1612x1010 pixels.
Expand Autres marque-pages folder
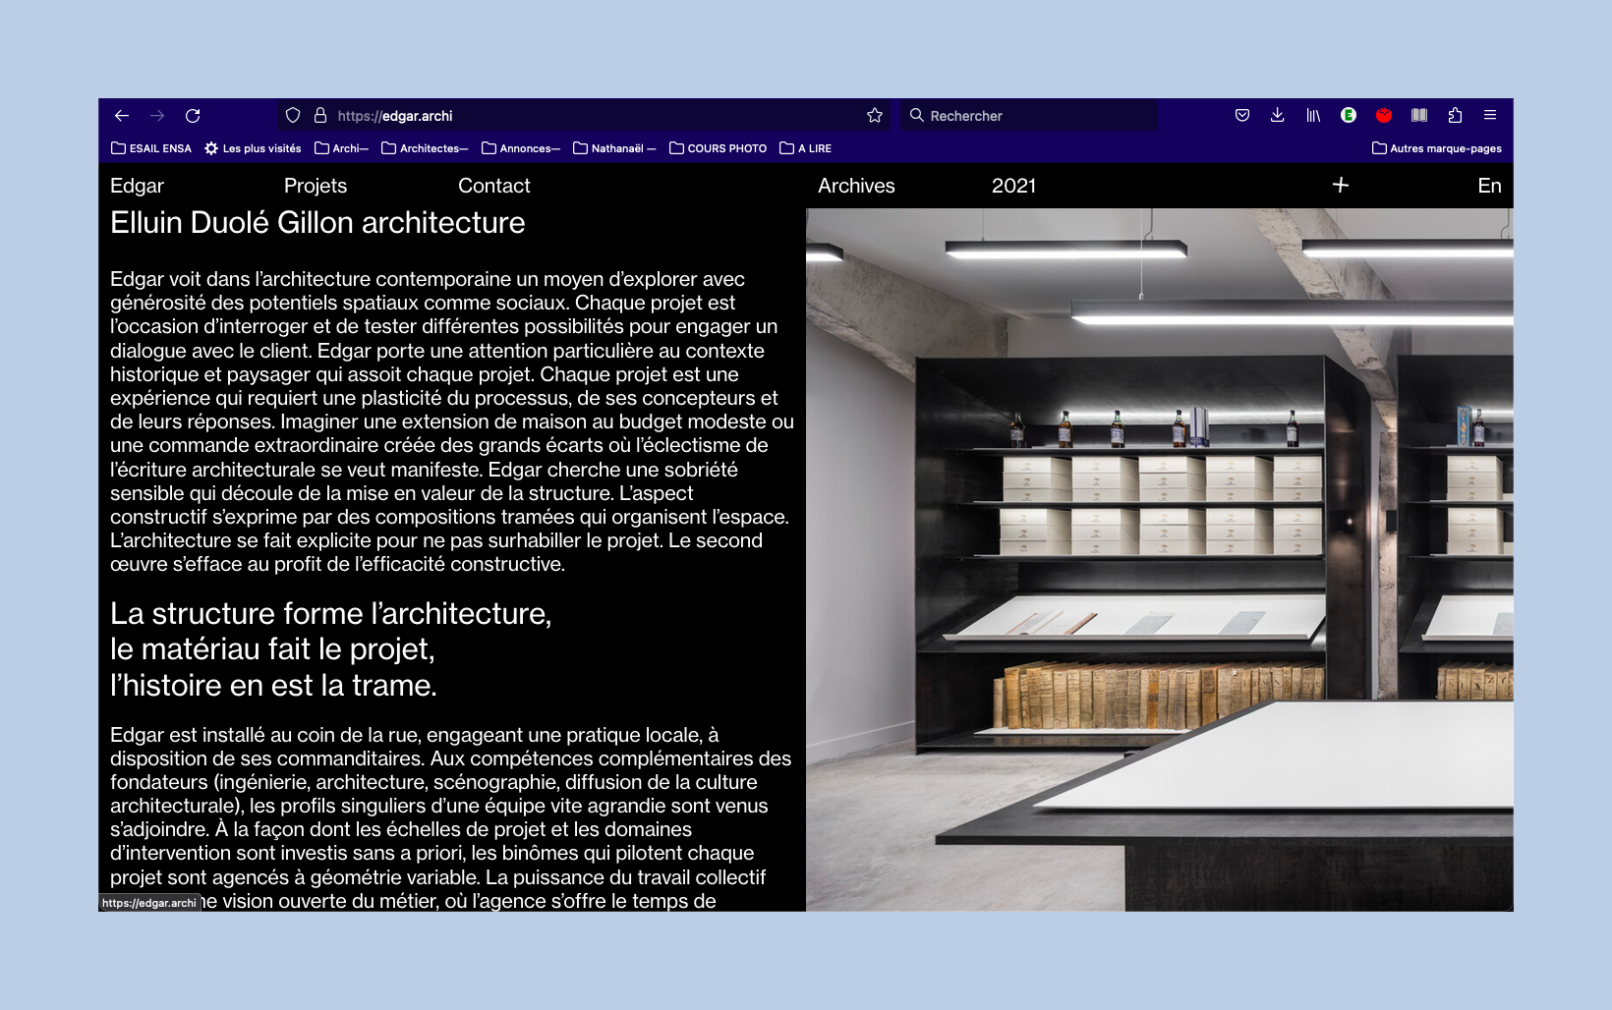coord(1436,149)
